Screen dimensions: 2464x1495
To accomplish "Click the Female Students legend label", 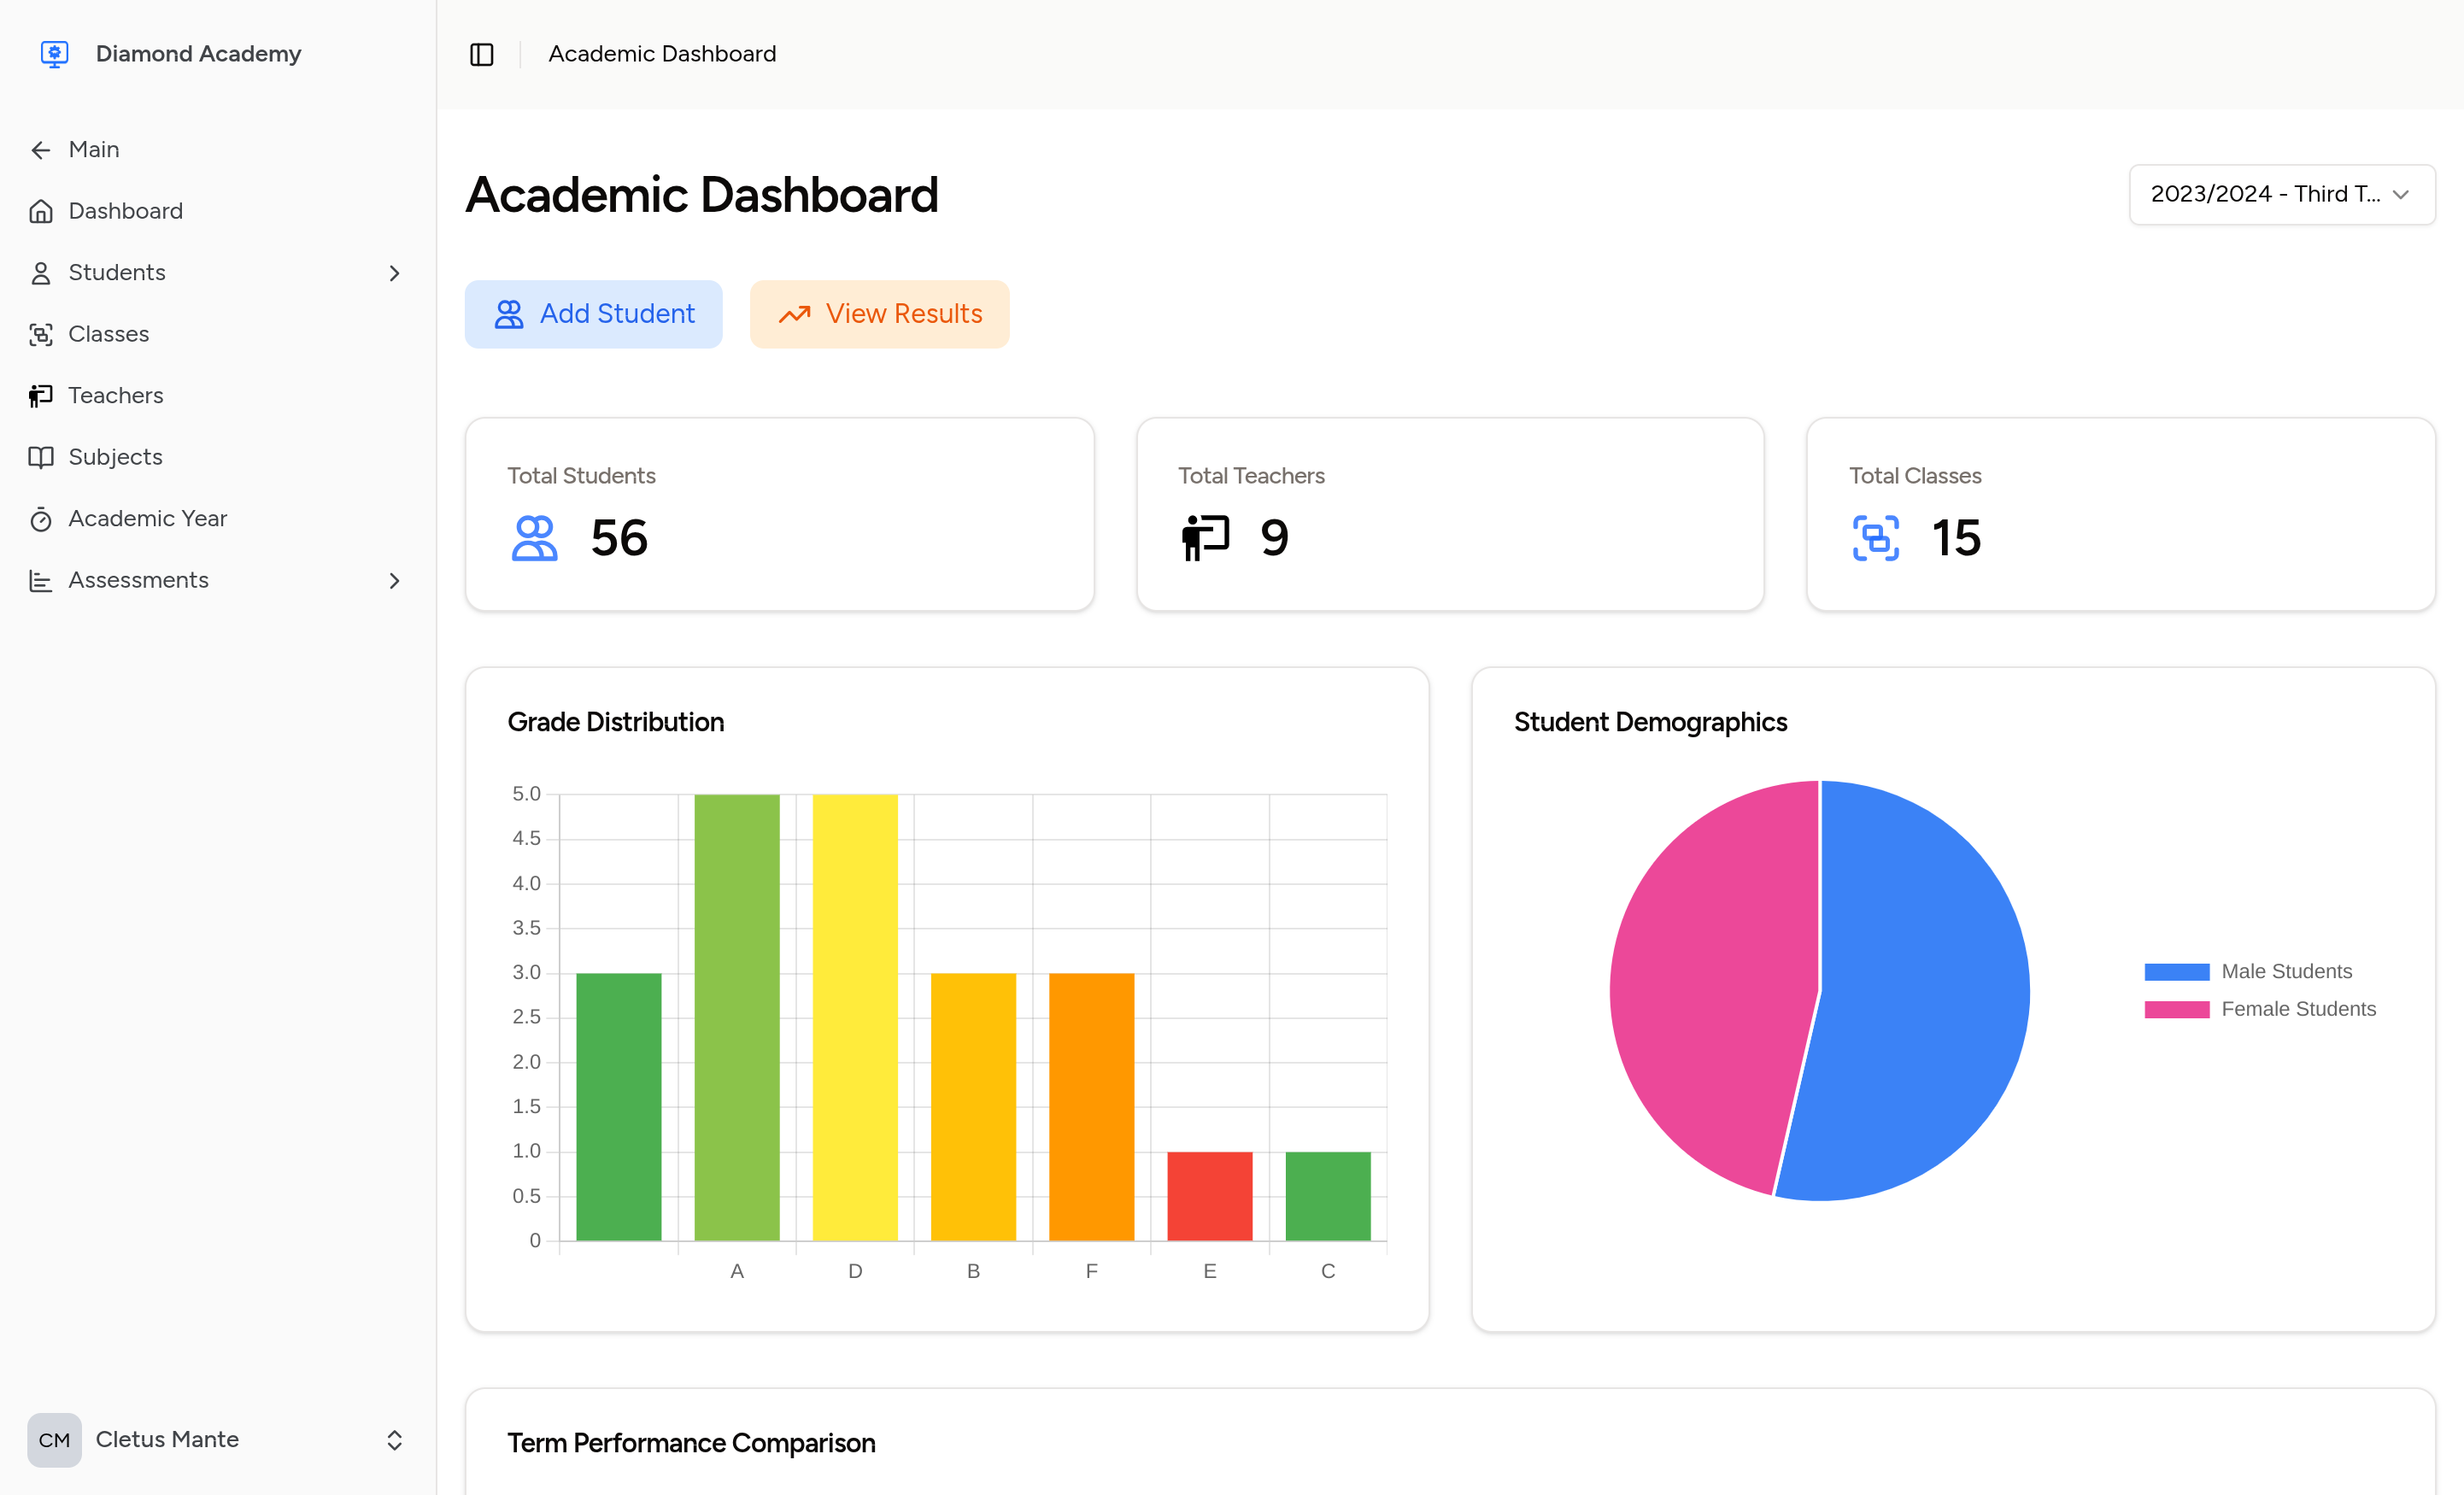I will coord(2298,1009).
